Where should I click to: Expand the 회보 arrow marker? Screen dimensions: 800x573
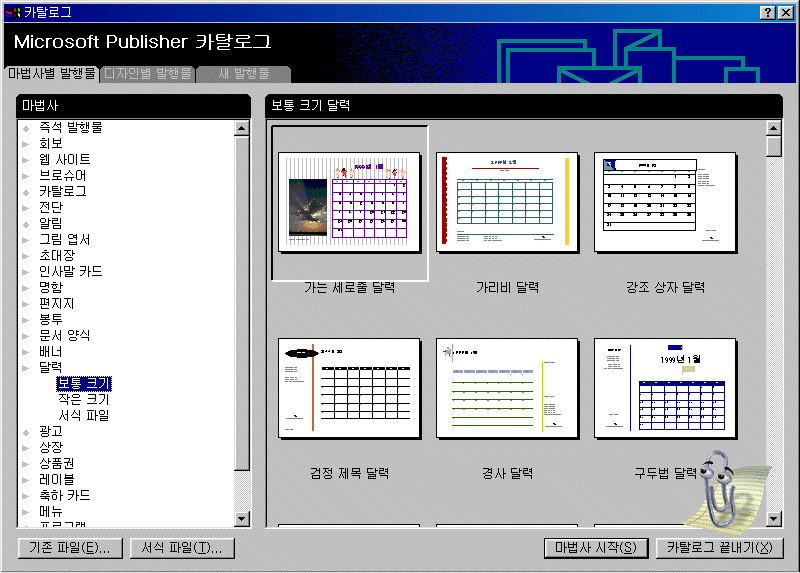(x=26, y=144)
